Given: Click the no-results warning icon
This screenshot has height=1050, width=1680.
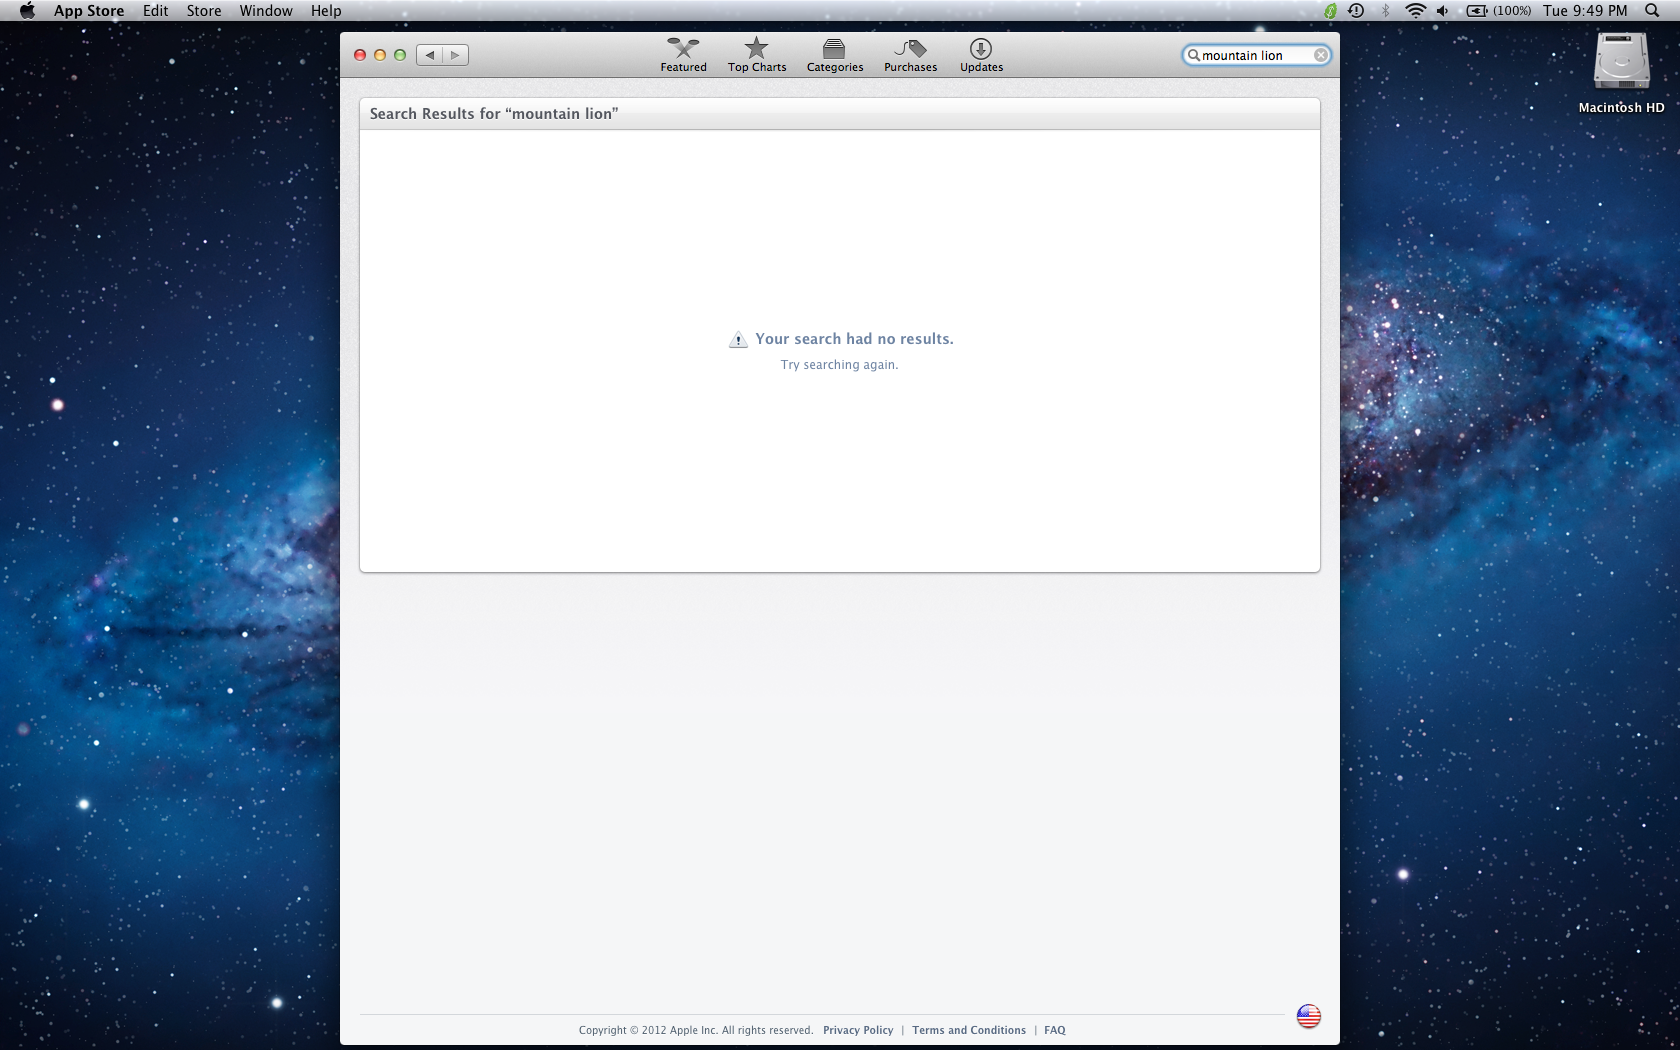Looking at the screenshot, I should [738, 340].
